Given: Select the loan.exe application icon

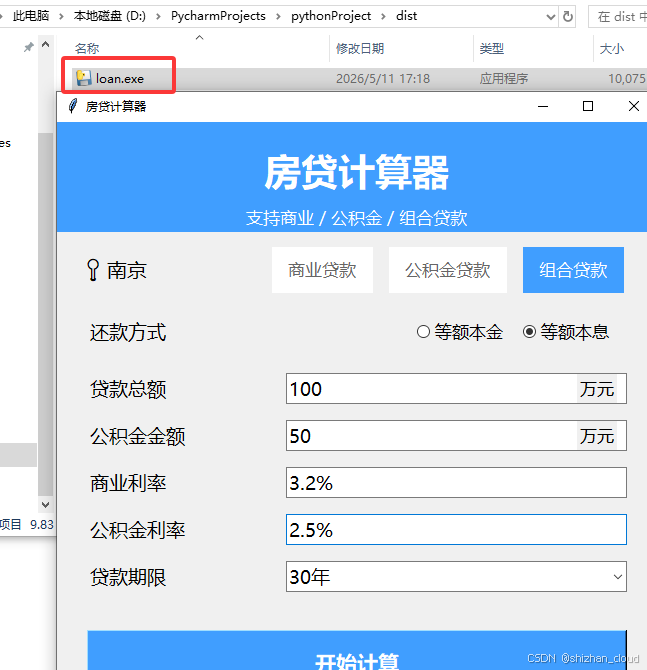Looking at the screenshot, I should click(x=83, y=78).
